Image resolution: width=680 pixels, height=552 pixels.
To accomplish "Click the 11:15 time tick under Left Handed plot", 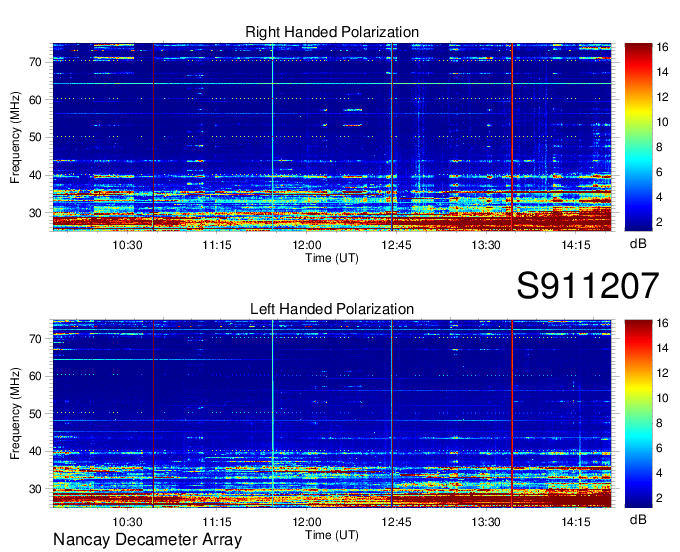I will click(217, 522).
